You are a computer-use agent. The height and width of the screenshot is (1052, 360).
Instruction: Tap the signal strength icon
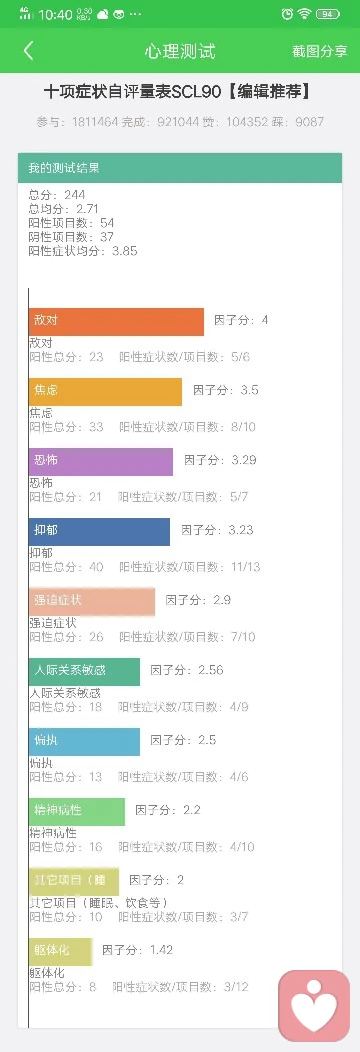pyautogui.click(x=25, y=13)
